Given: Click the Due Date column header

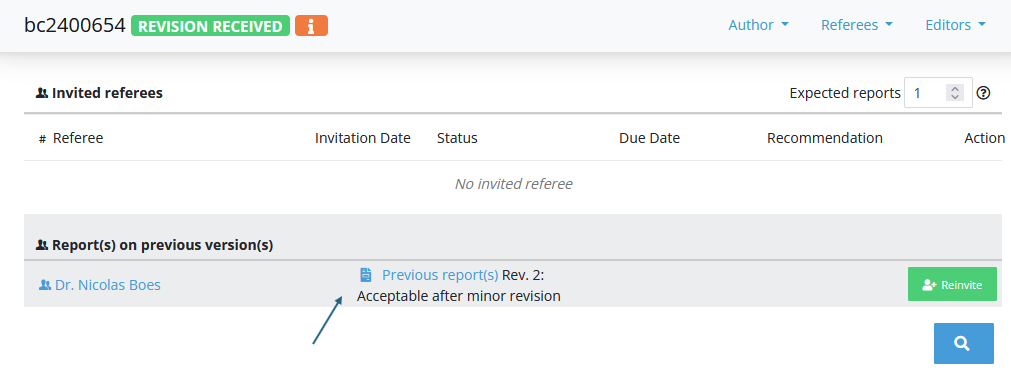Looking at the screenshot, I should (649, 138).
